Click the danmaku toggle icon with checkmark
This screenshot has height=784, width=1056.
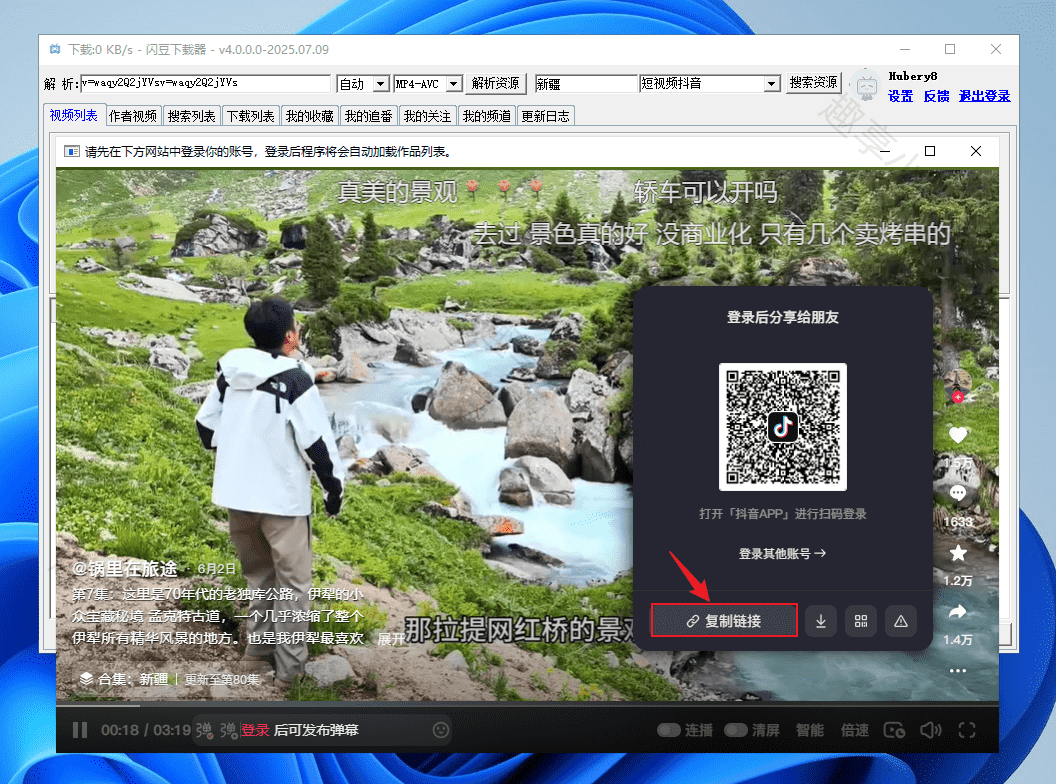204,730
